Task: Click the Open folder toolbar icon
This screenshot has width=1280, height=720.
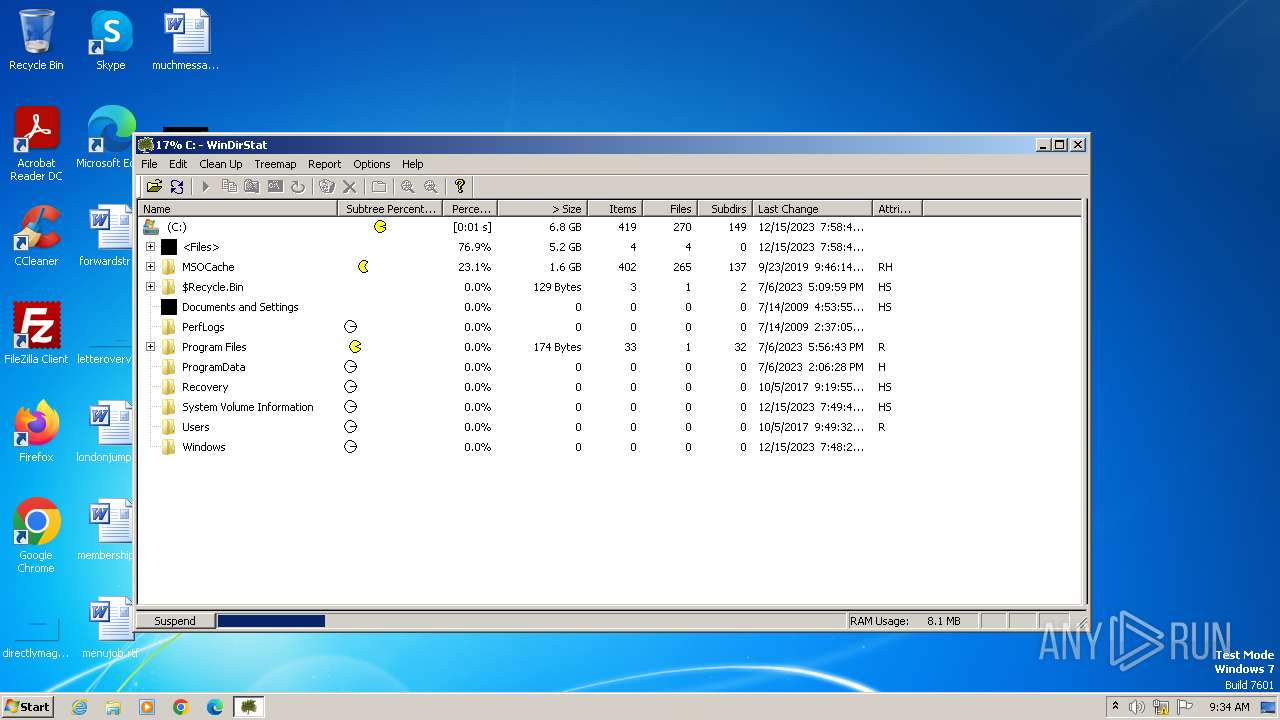Action: click(154, 186)
